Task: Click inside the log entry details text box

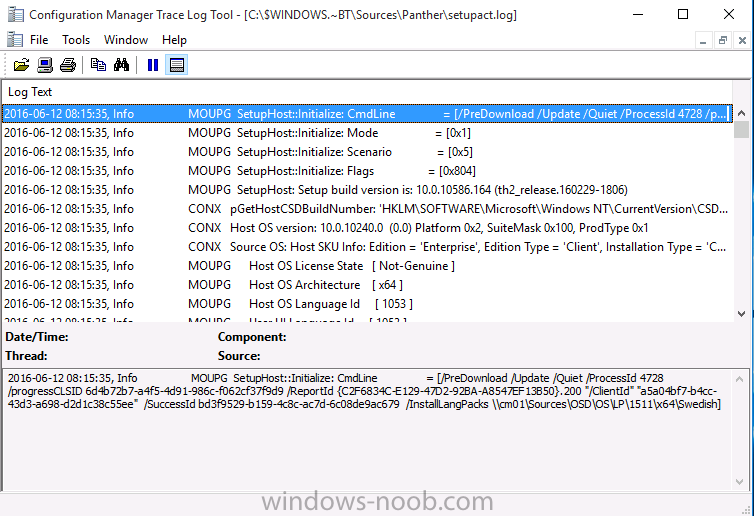Action: point(367,430)
